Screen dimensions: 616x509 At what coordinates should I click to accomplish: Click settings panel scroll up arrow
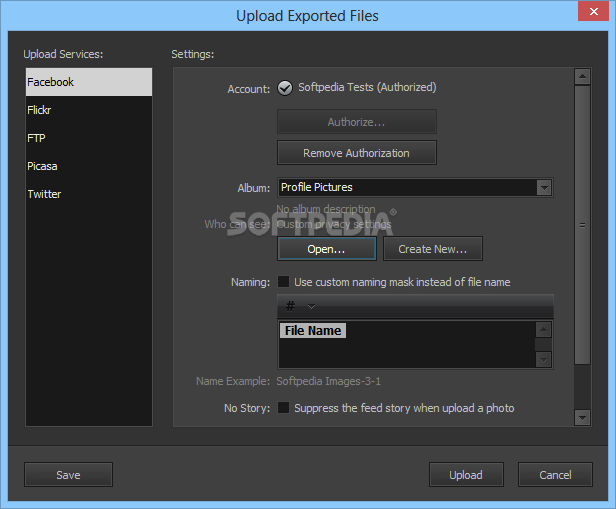coord(582,77)
